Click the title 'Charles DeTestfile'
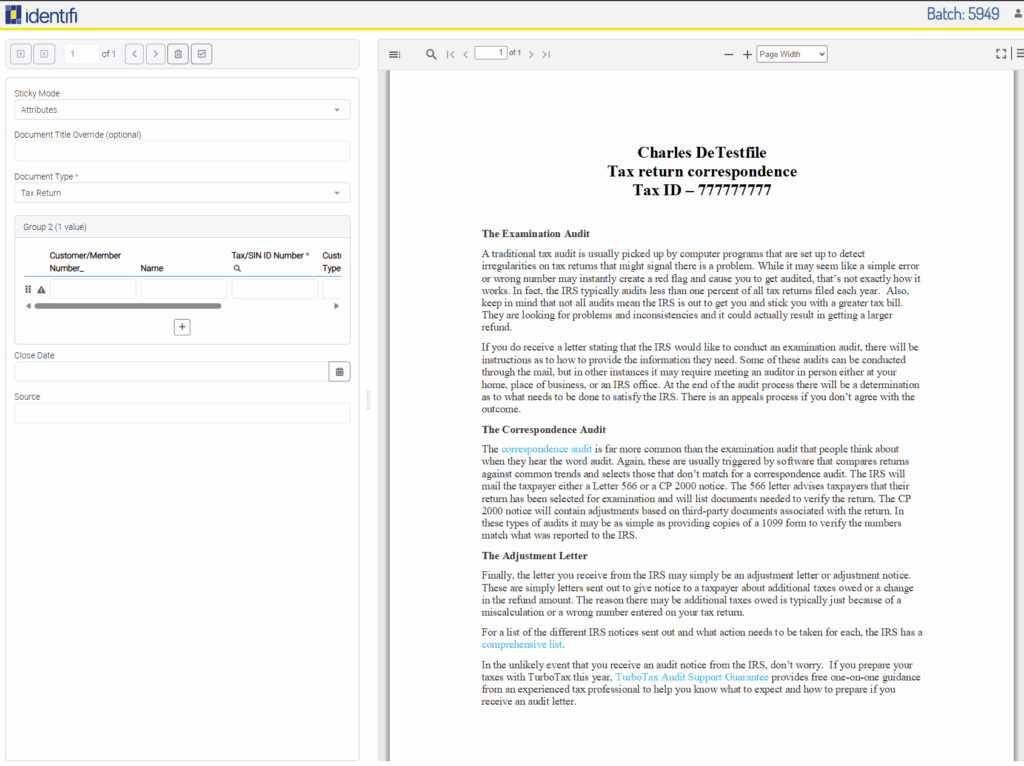1024x766 pixels. (702, 152)
